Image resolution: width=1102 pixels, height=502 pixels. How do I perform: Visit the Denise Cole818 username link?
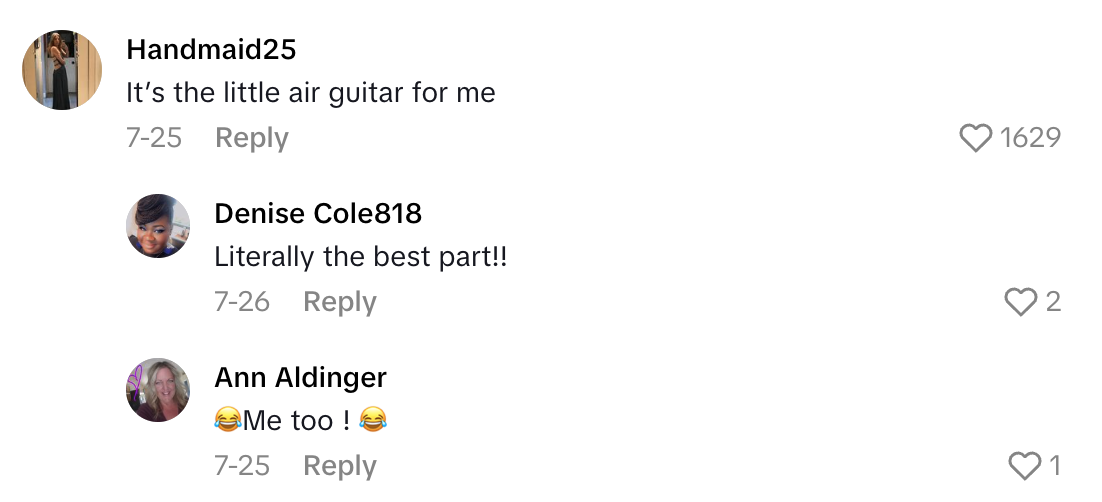[318, 213]
